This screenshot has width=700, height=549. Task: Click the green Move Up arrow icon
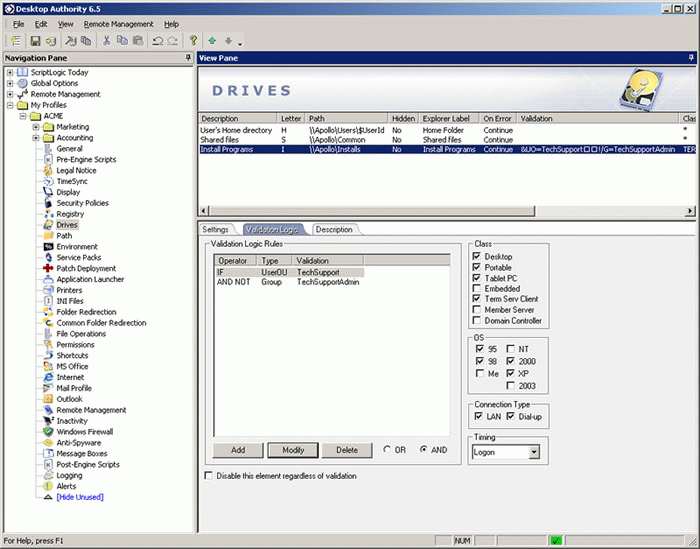212,41
